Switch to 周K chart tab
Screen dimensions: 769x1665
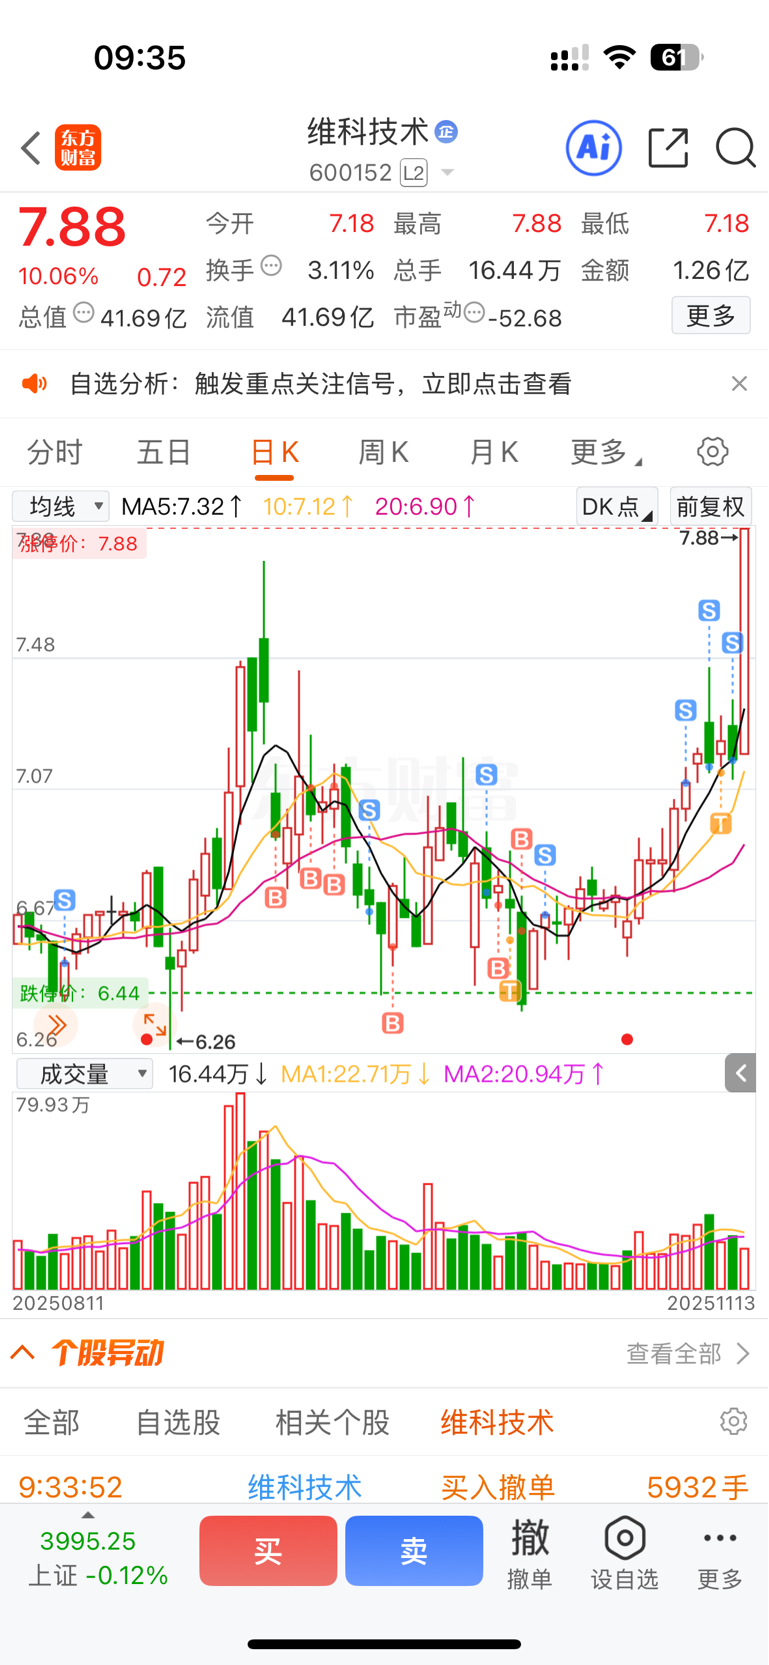pos(383,453)
